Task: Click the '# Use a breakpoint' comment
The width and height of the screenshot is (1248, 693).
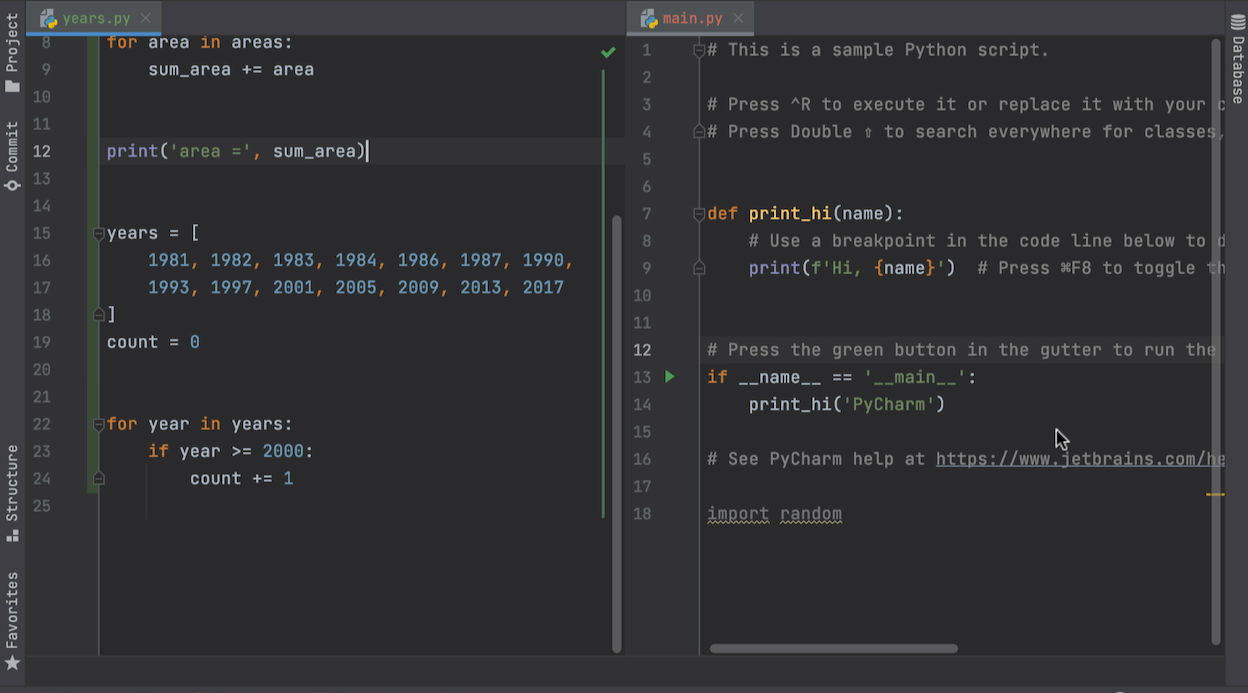Action: point(986,241)
